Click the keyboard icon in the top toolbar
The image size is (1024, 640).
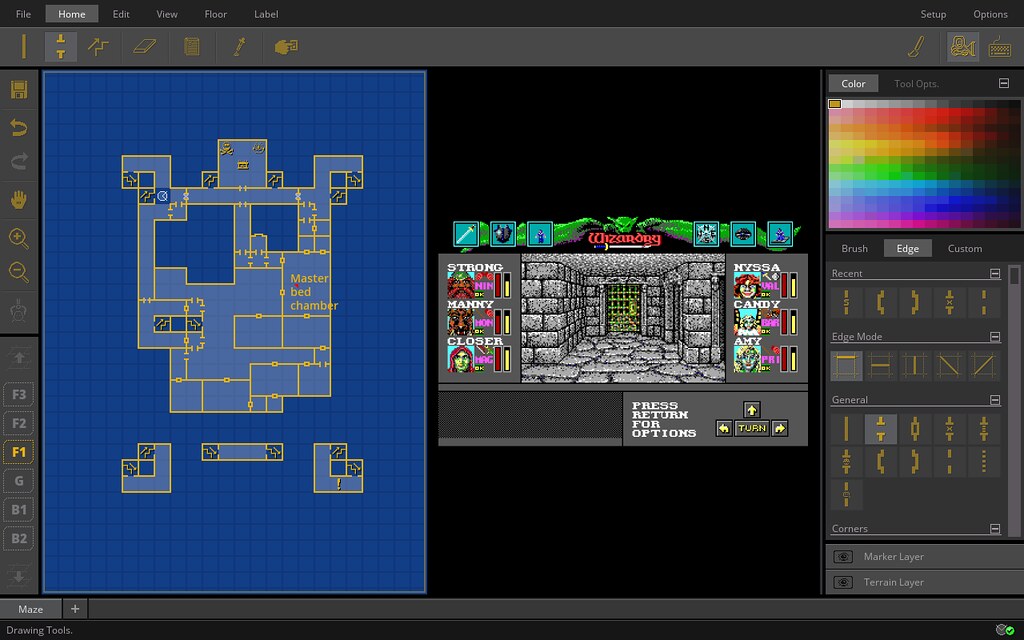(x=1000, y=46)
